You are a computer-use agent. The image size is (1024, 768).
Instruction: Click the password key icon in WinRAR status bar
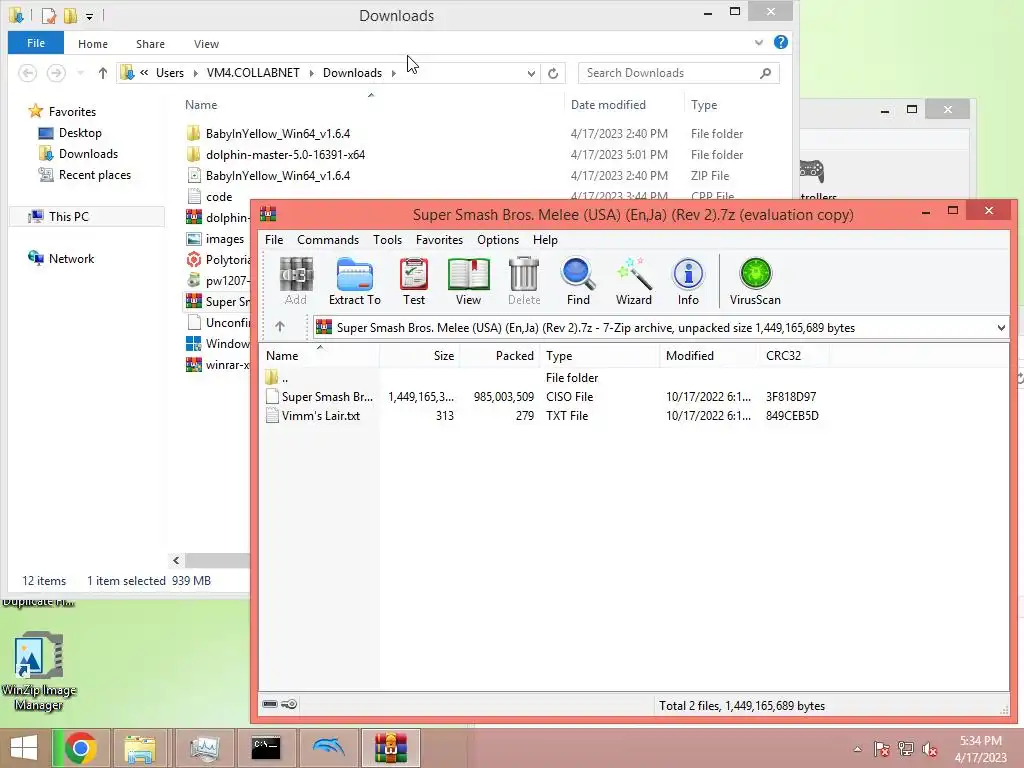click(x=289, y=704)
